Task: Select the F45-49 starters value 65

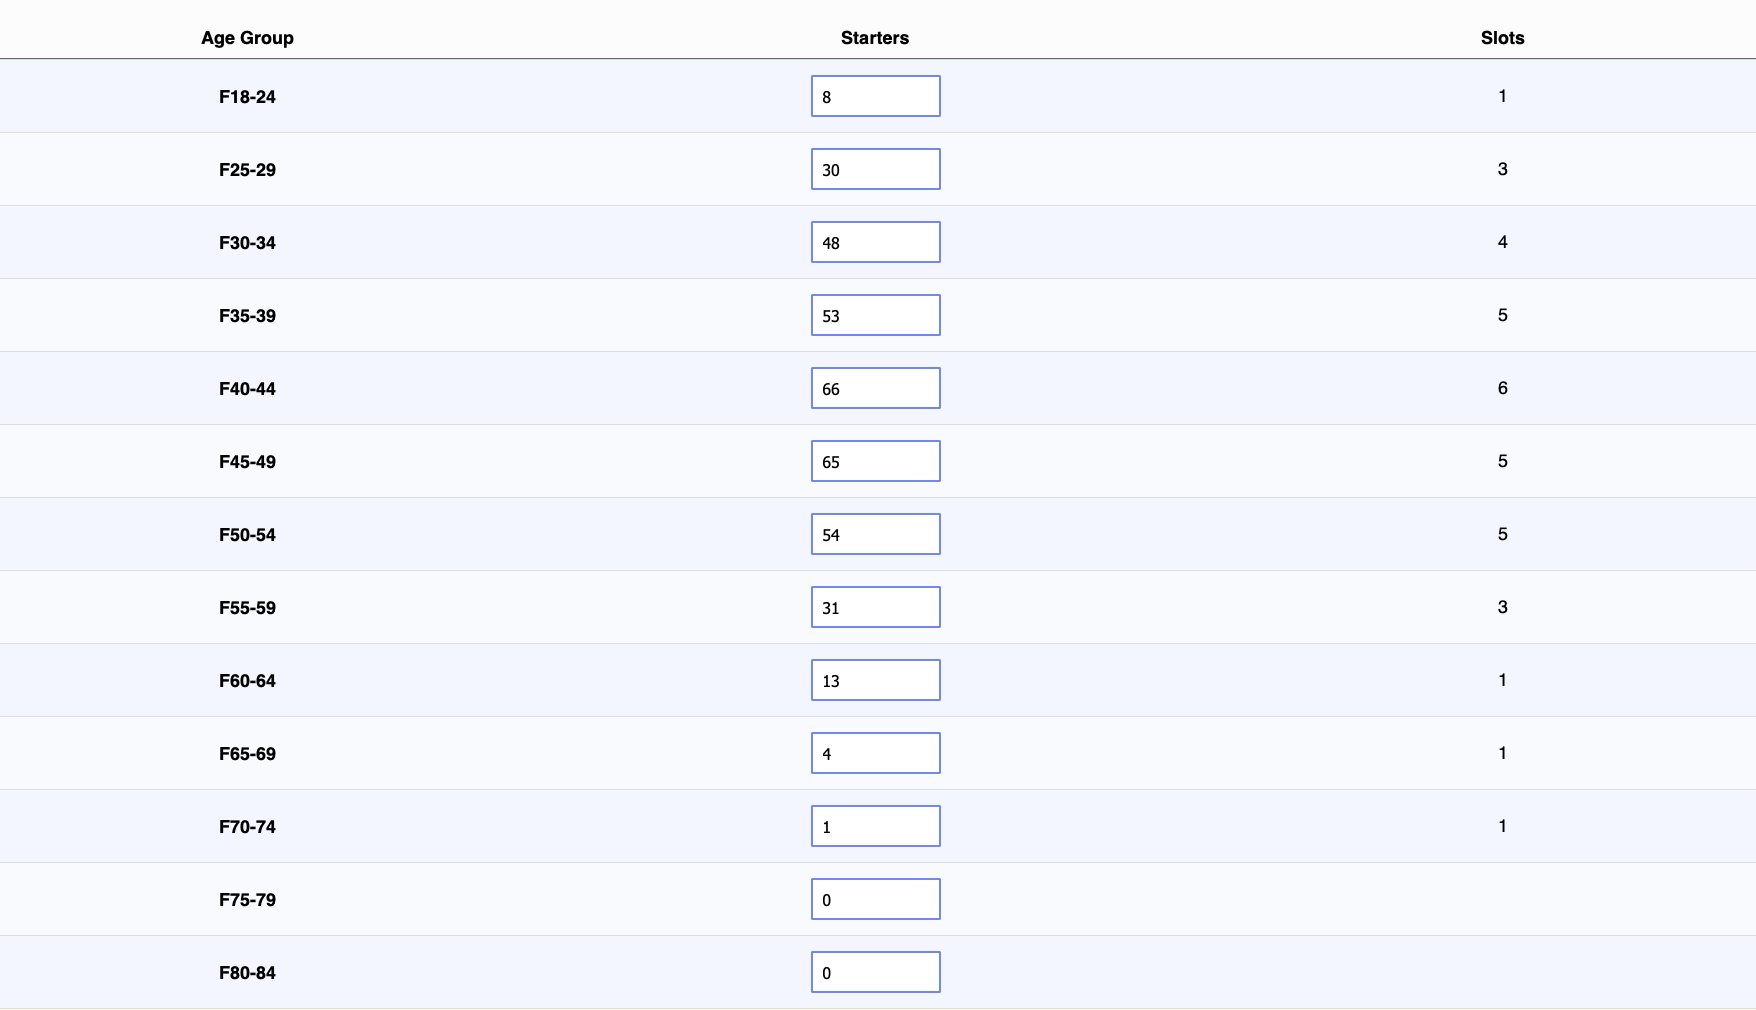Action: [x=875, y=461]
